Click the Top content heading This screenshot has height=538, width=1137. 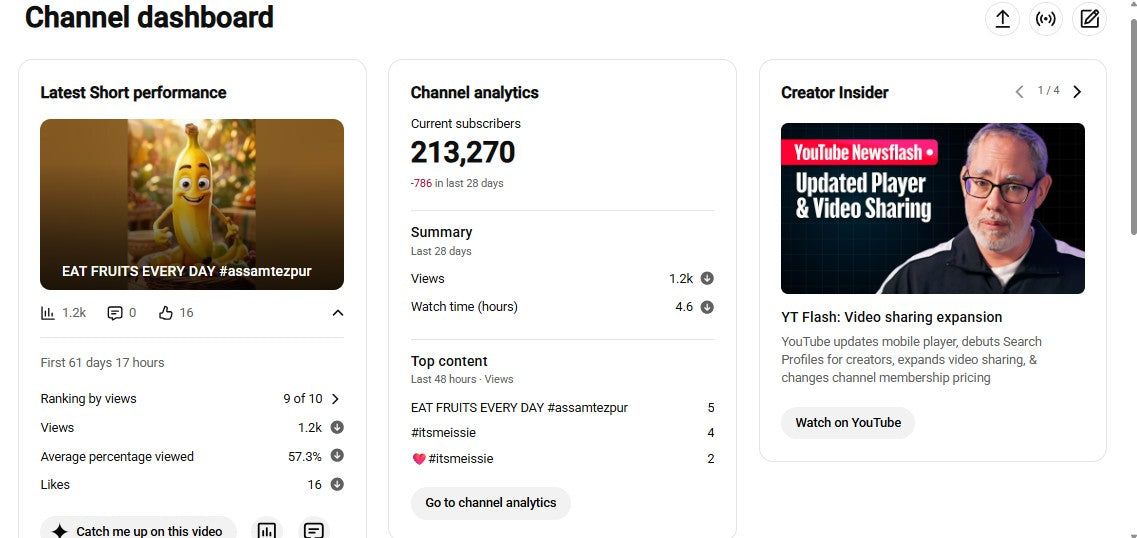tap(449, 361)
